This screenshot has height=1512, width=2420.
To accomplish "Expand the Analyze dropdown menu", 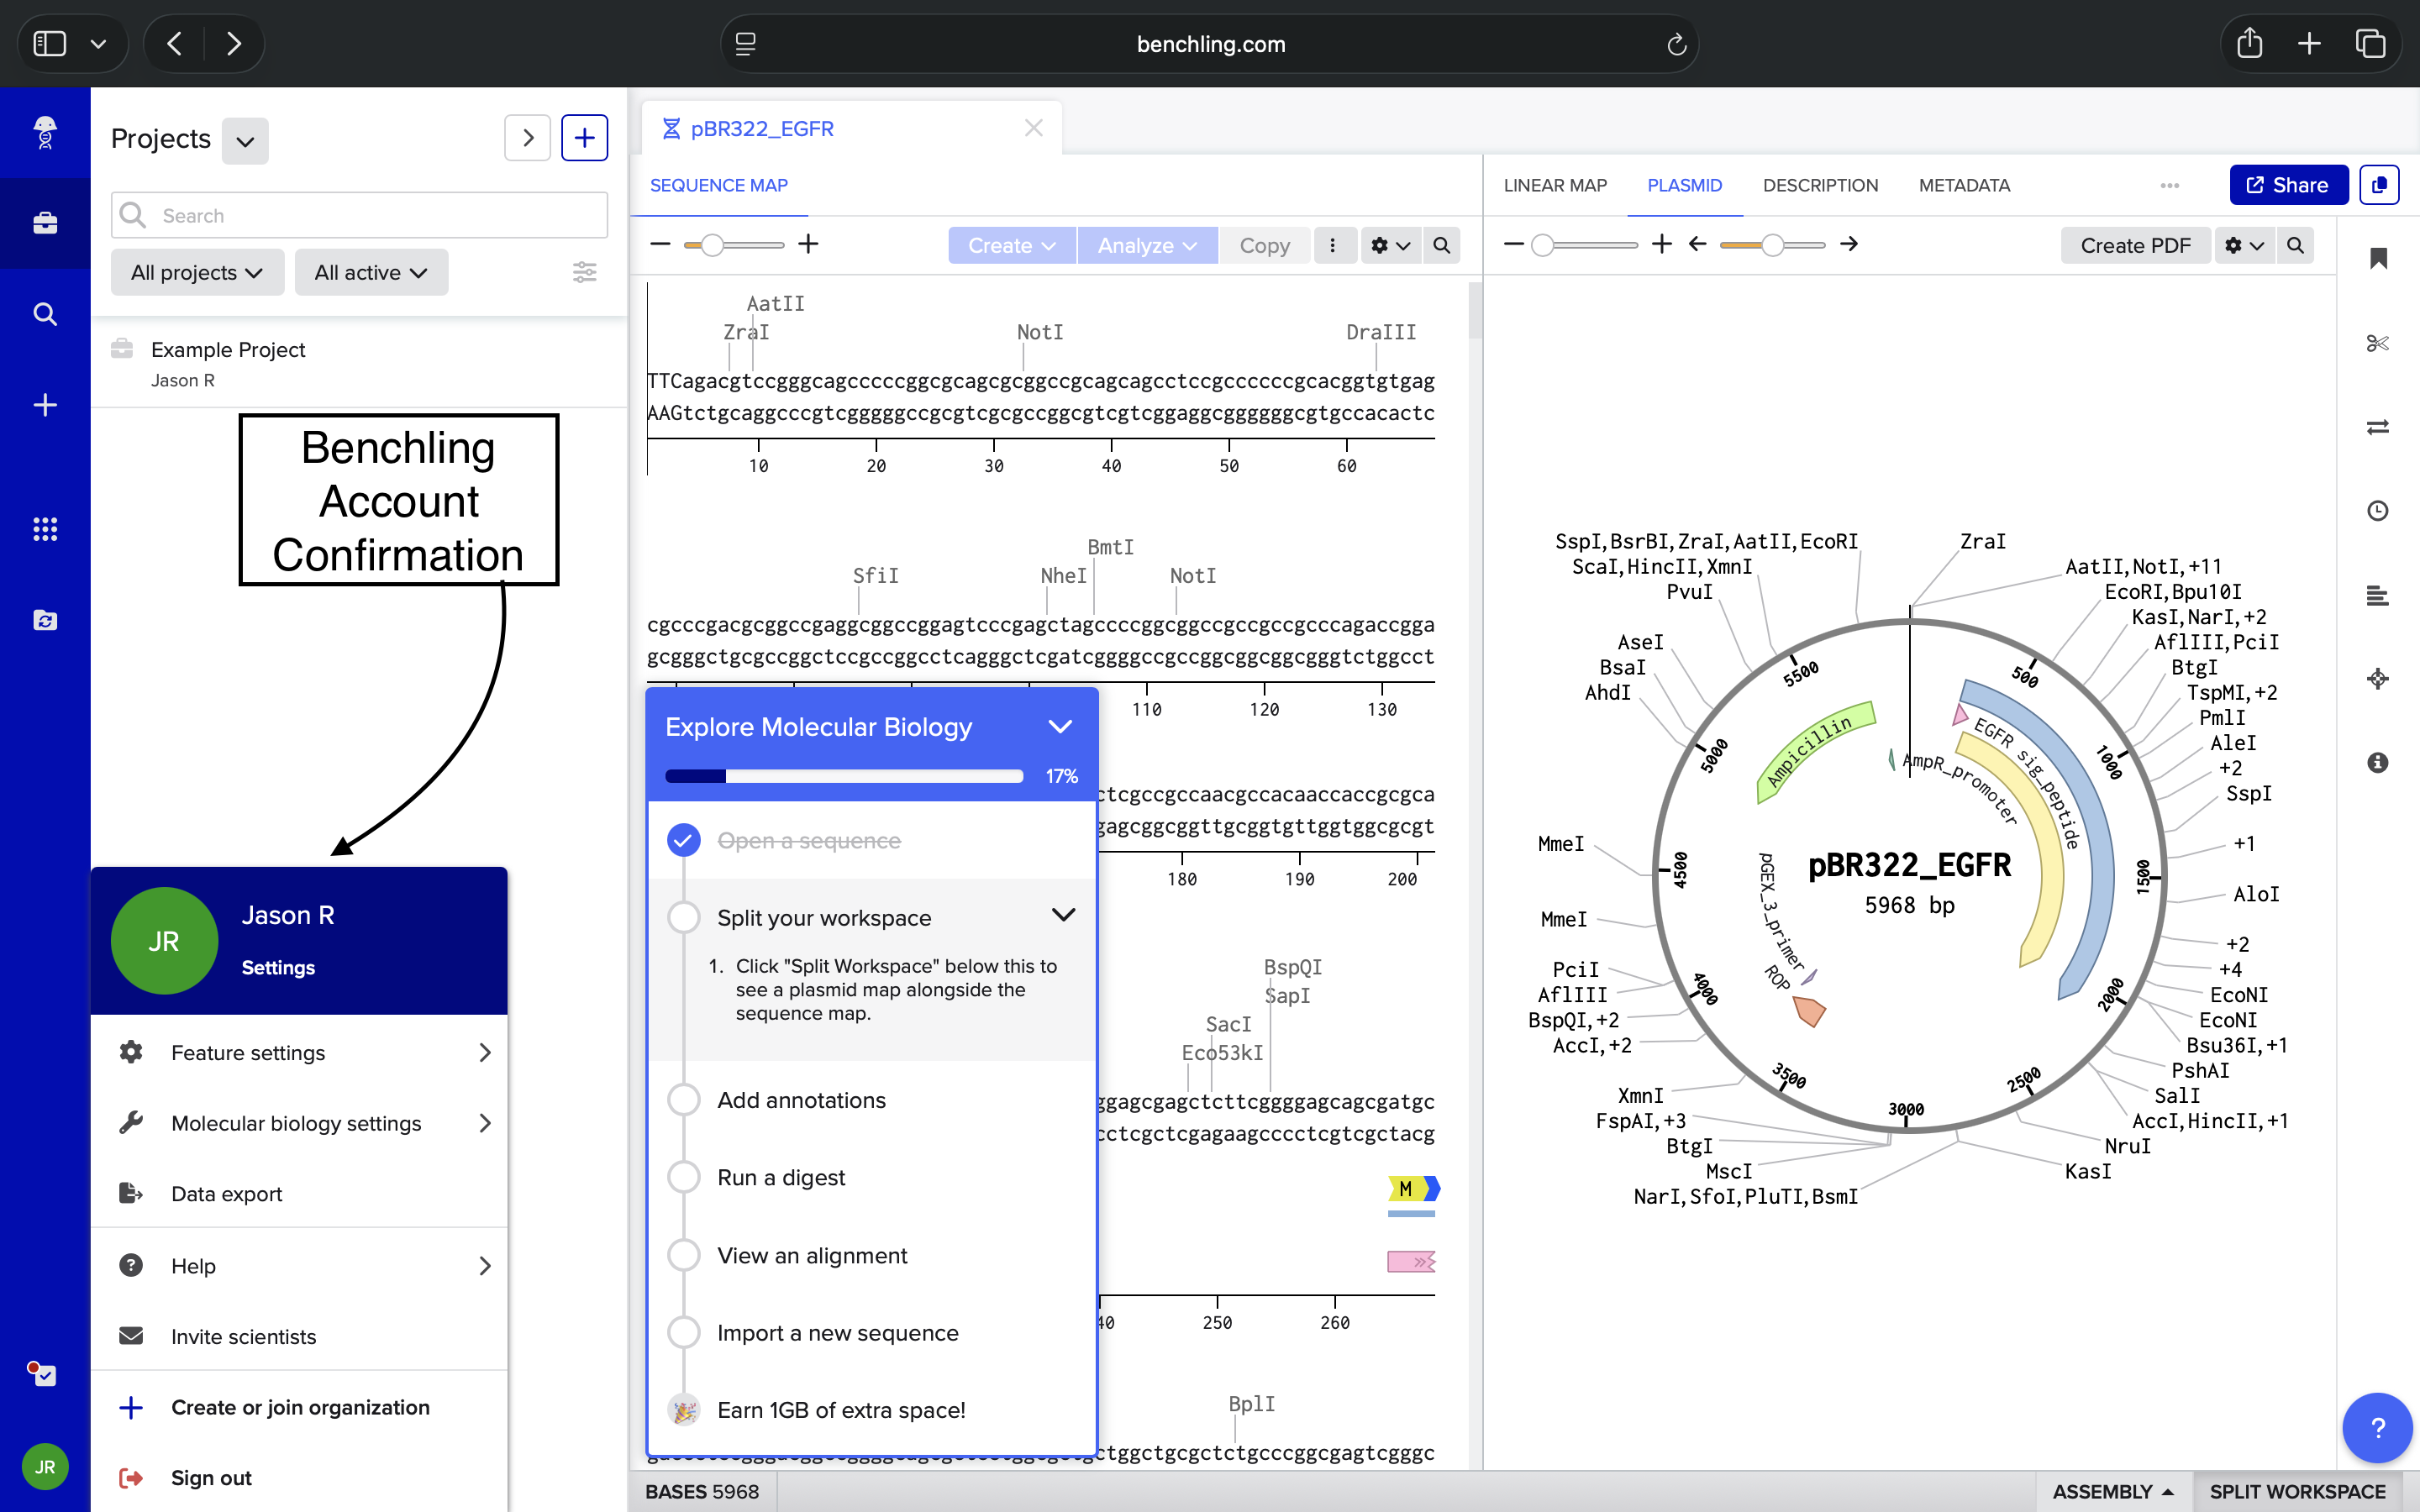I will [1146, 245].
